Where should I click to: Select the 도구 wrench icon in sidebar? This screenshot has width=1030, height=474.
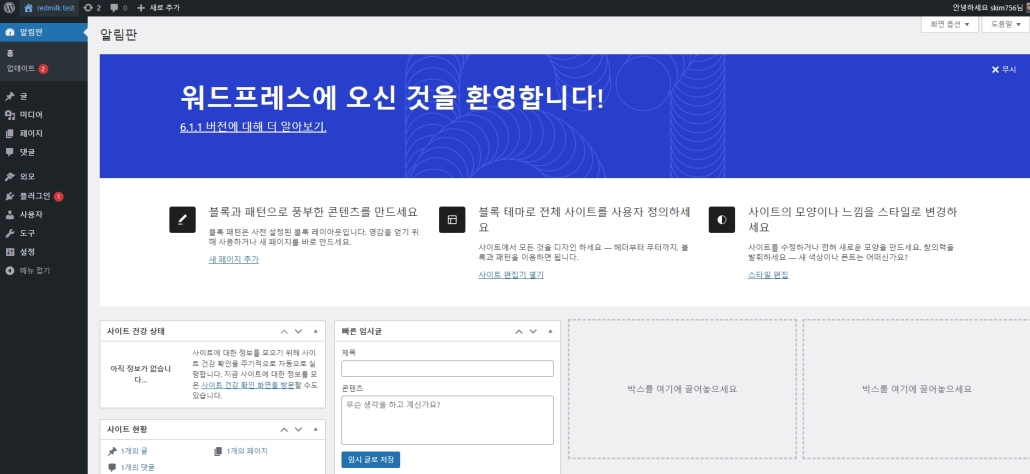tap(9, 233)
